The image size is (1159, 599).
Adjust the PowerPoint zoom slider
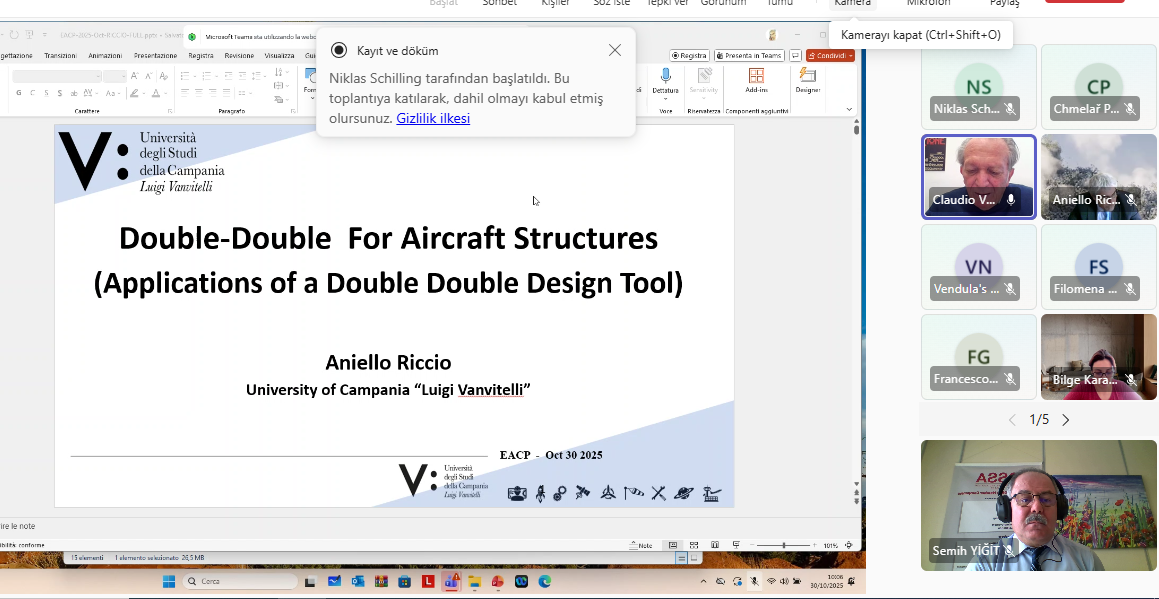coord(783,545)
